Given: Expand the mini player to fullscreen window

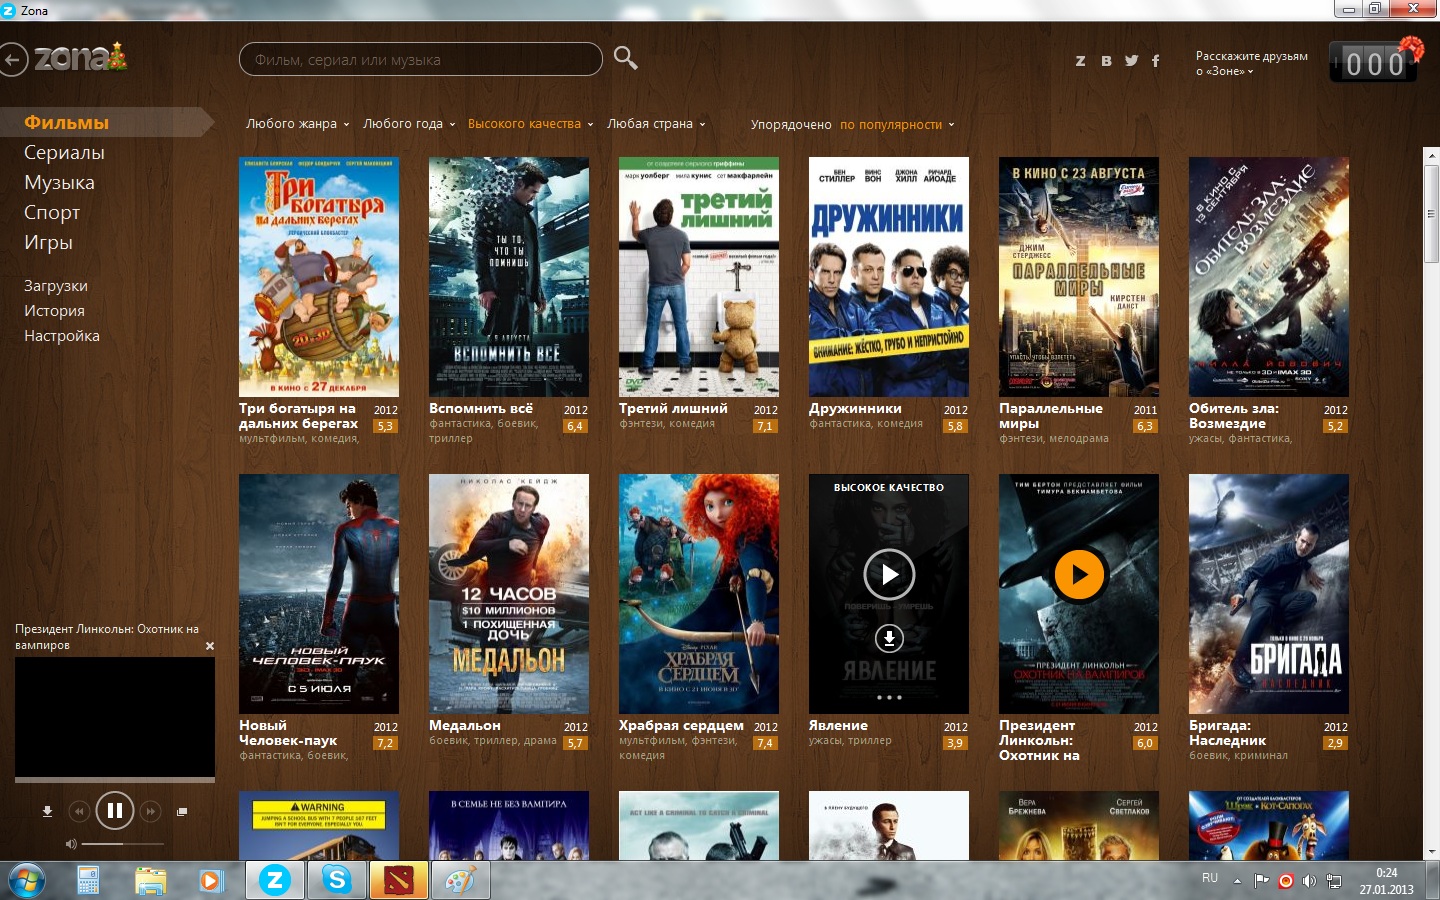Looking at the screenshot, I should [182, 811].
